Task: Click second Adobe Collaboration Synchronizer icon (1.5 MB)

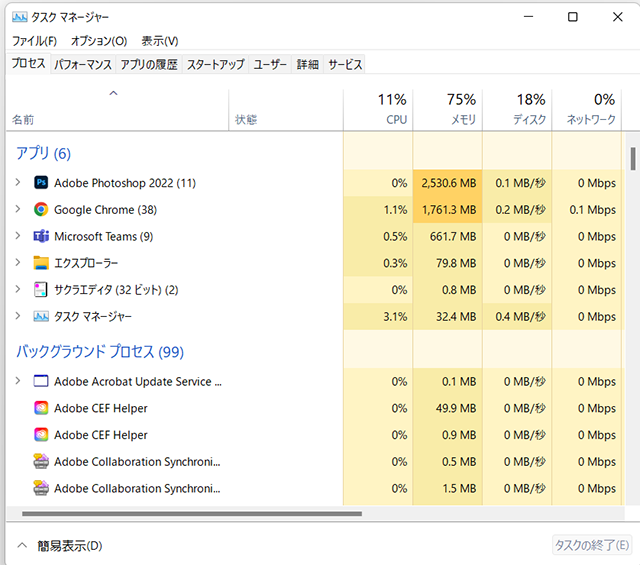Action: [x=41, y=488]
